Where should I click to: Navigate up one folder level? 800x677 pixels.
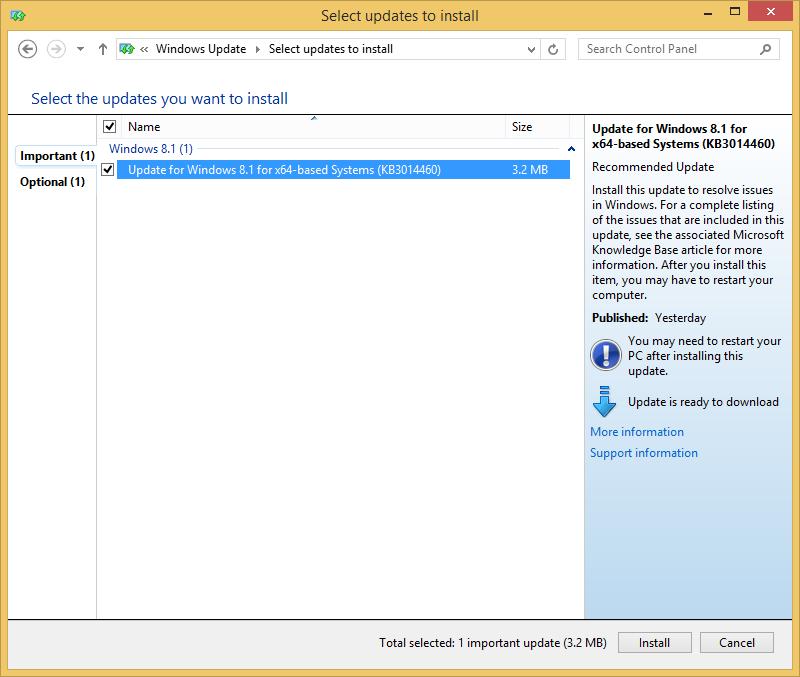pos(102,48)
